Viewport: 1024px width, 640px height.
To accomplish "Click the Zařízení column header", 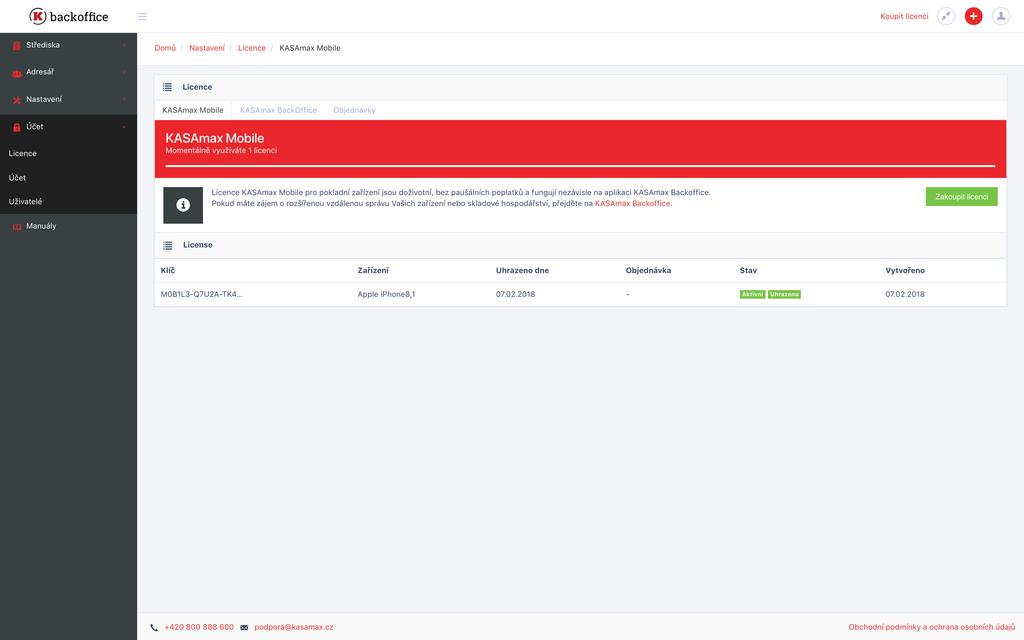I will [x=373, y=270].
